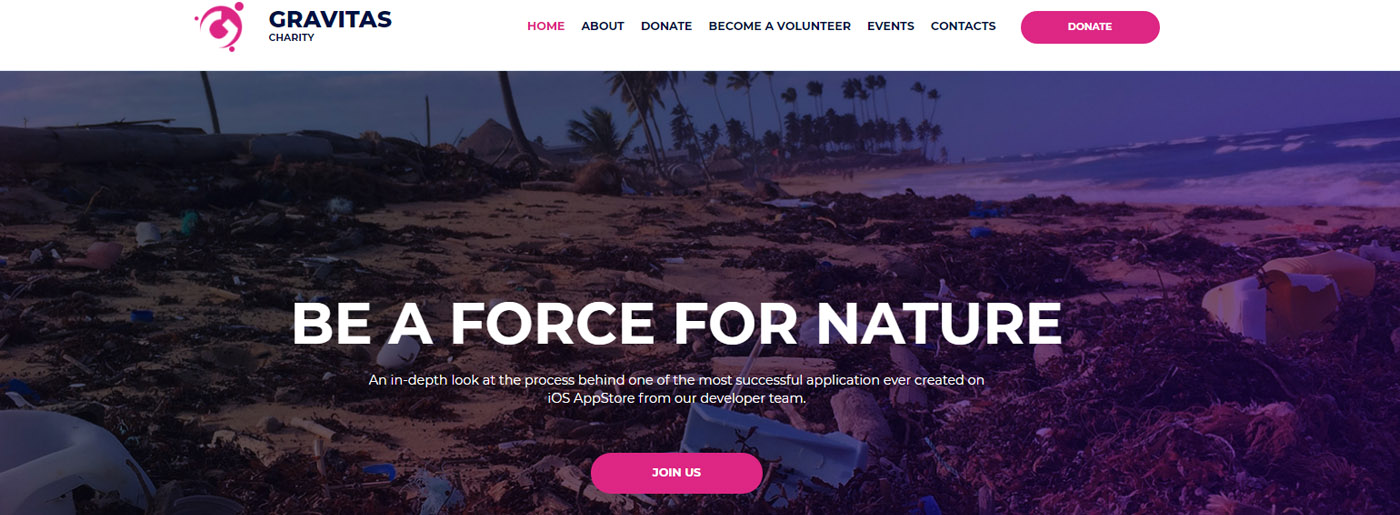Click the JOIN US button
This screenshot has height=515, width=1400.
[676, 472]
